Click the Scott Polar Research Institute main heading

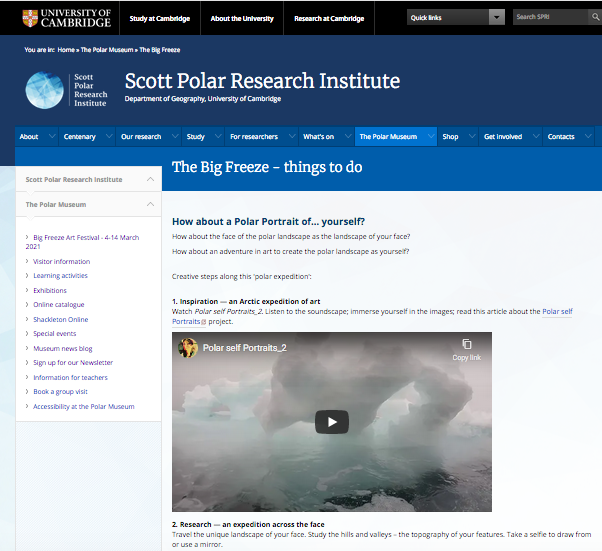[263, 81]
